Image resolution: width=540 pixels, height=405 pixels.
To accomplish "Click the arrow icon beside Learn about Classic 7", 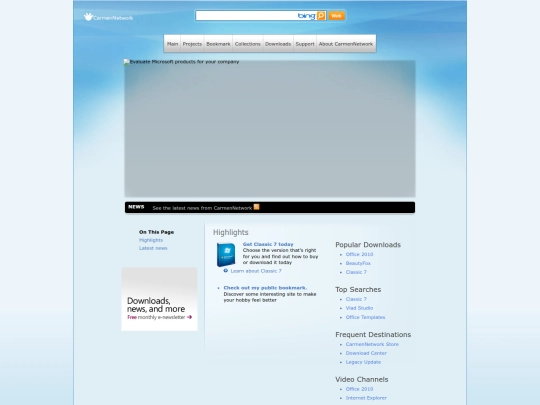I will click(x=226, y=271).
